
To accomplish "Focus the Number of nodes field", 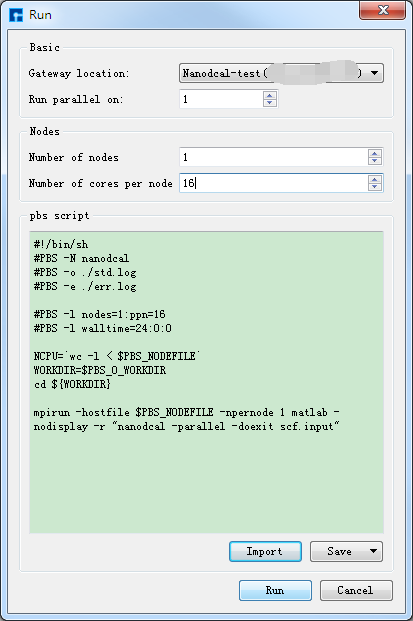I will point(274,157).
